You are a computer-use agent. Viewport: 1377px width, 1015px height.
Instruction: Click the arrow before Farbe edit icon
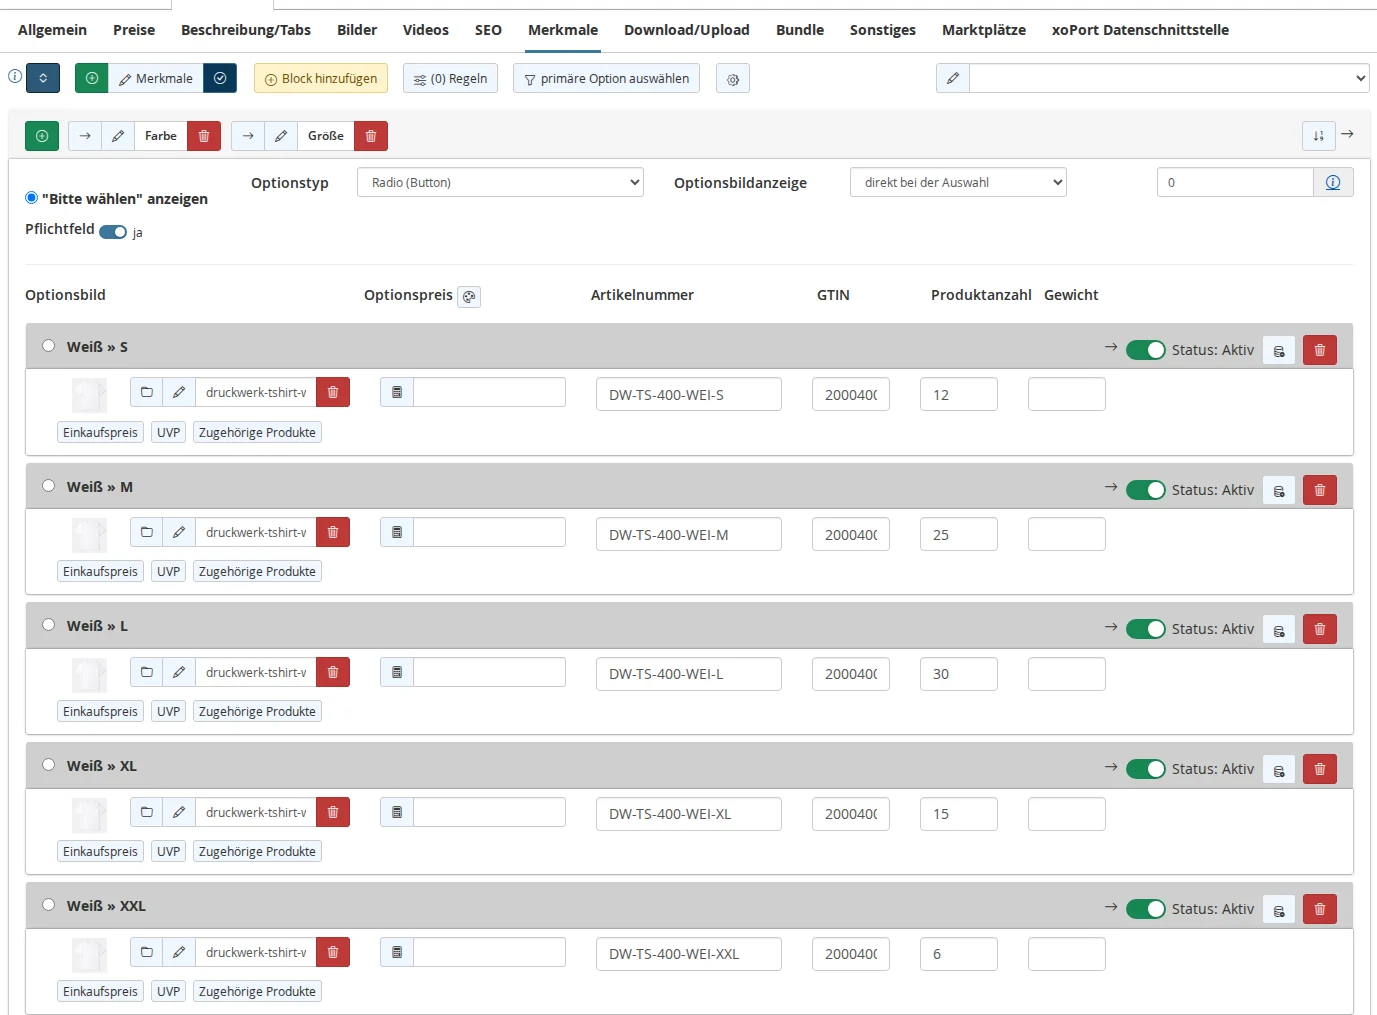tap(85, 136)
